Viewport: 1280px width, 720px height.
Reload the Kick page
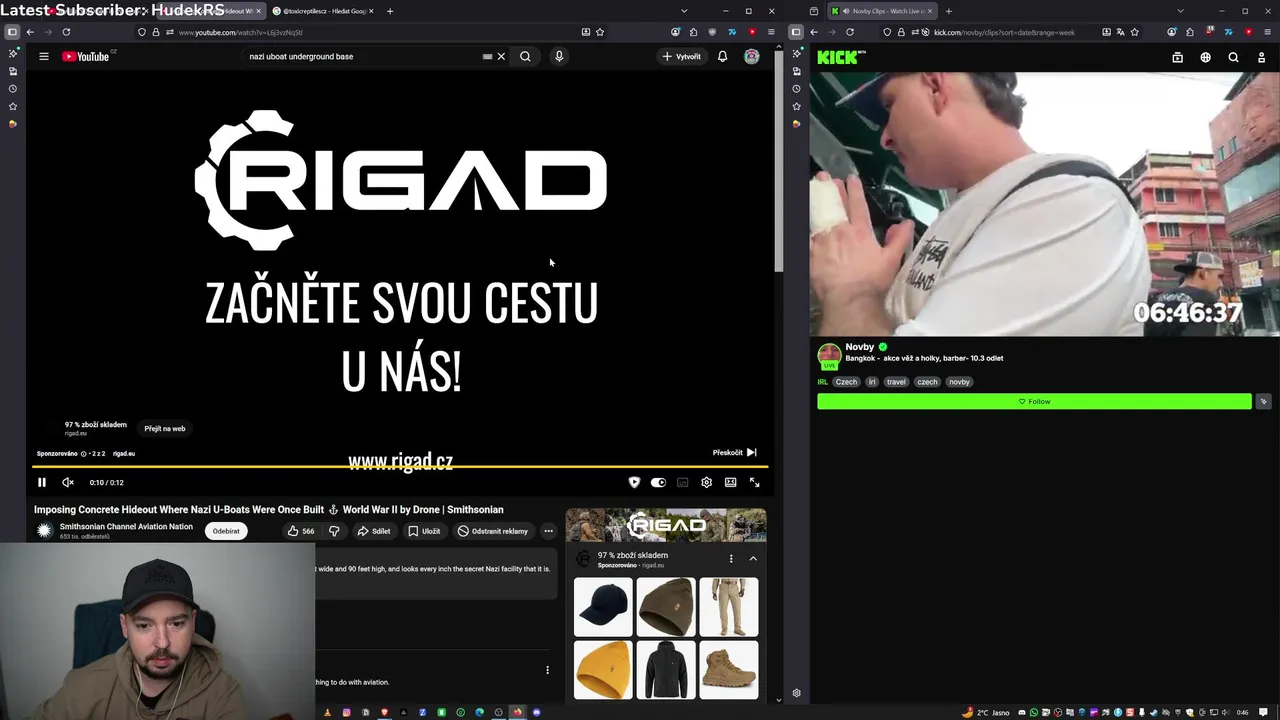pyautogui.click(x=850, y=32)
